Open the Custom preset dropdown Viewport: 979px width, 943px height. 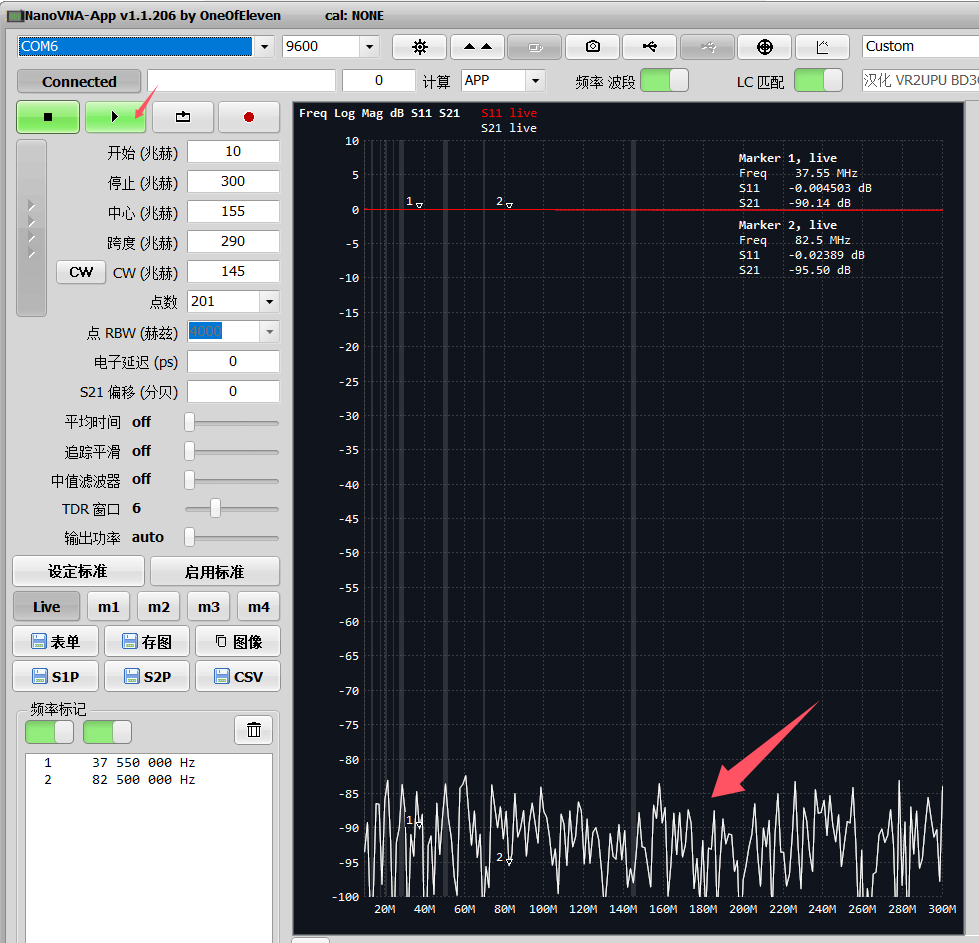[x=920, y=46]
